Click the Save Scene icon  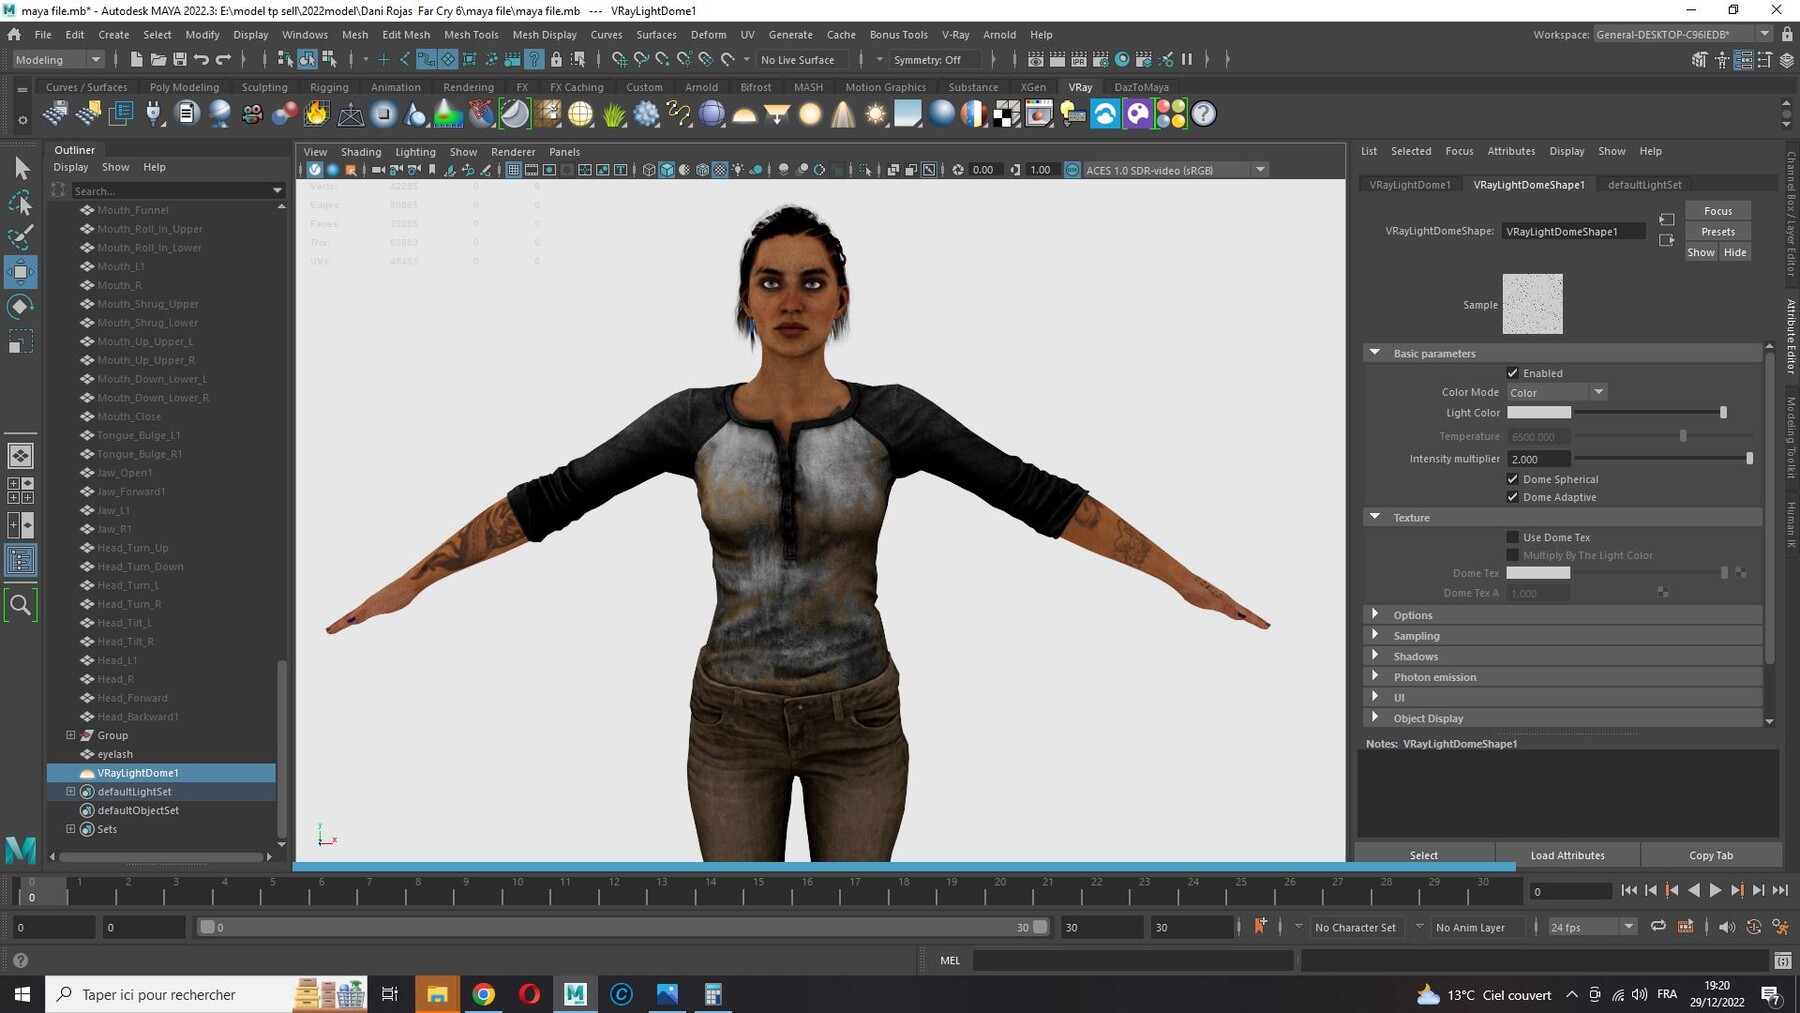click(180, 60)
